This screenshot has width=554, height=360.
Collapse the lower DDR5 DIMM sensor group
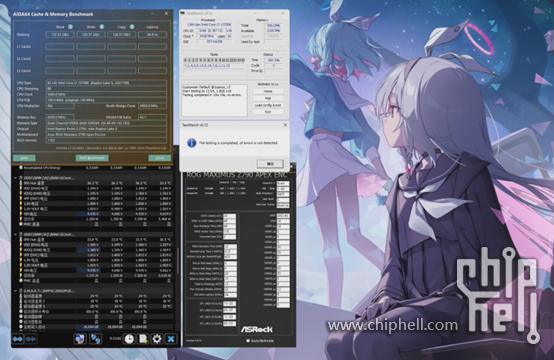point(16,234)
